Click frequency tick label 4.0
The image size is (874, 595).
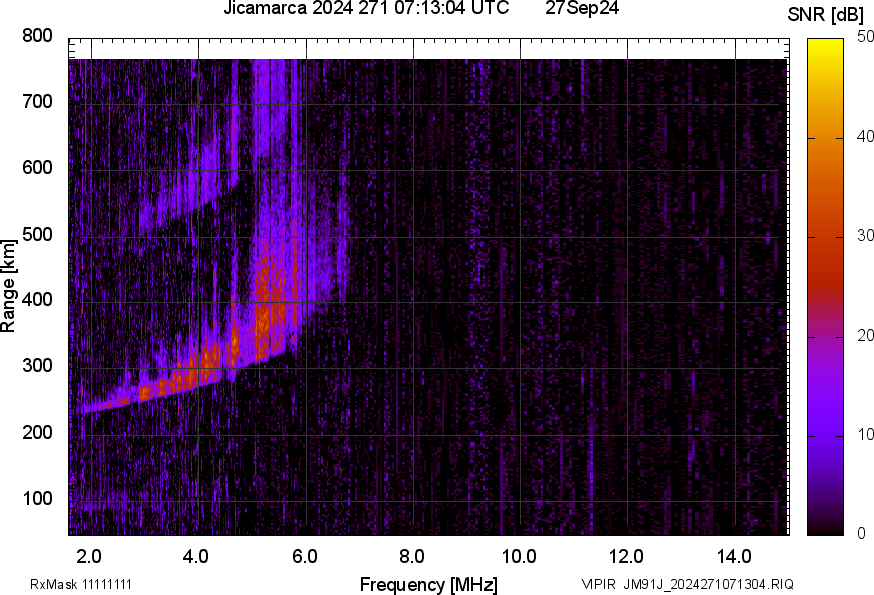click(x=196, y=556)
